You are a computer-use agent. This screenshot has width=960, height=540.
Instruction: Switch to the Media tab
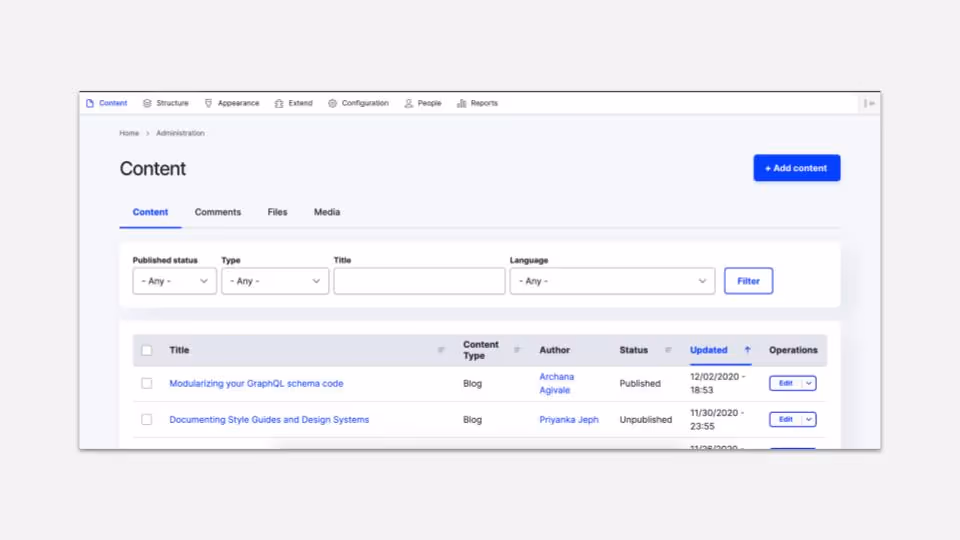[x=327, y=212]
